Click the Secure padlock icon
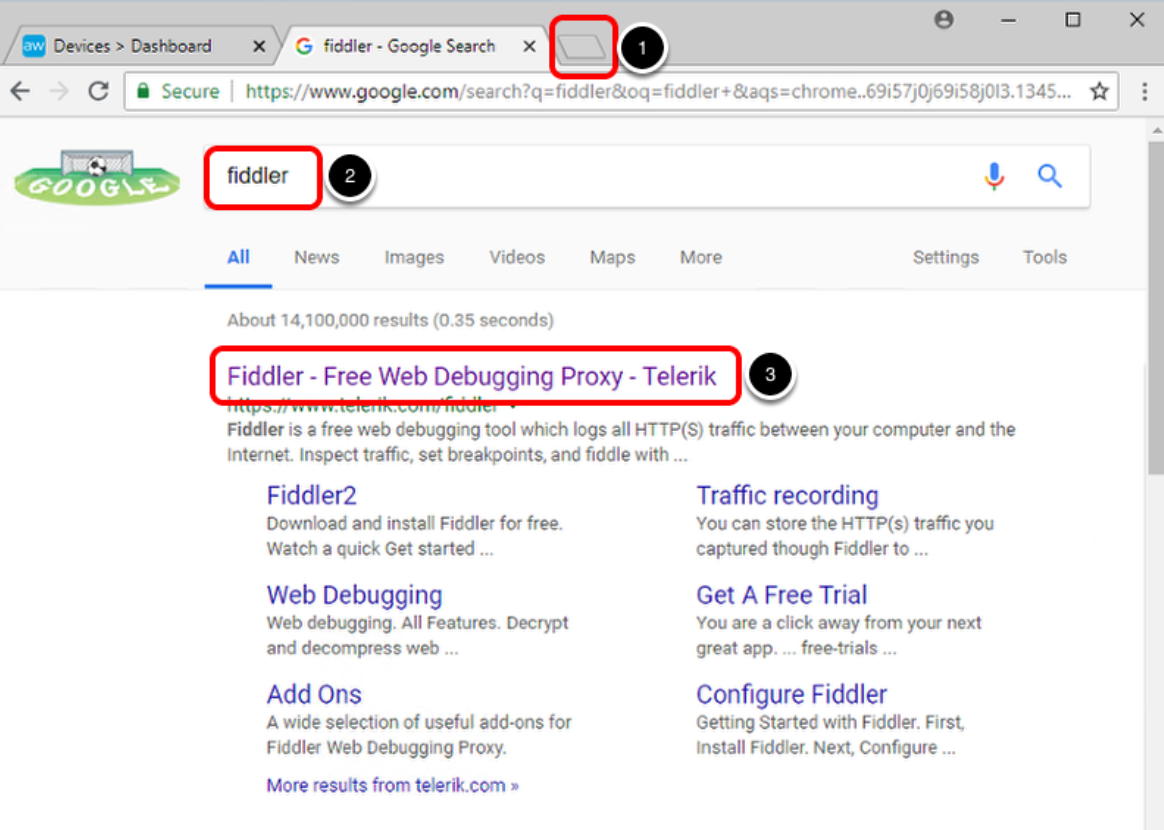Screen dimensions: 1164x830 click(147, 91)
